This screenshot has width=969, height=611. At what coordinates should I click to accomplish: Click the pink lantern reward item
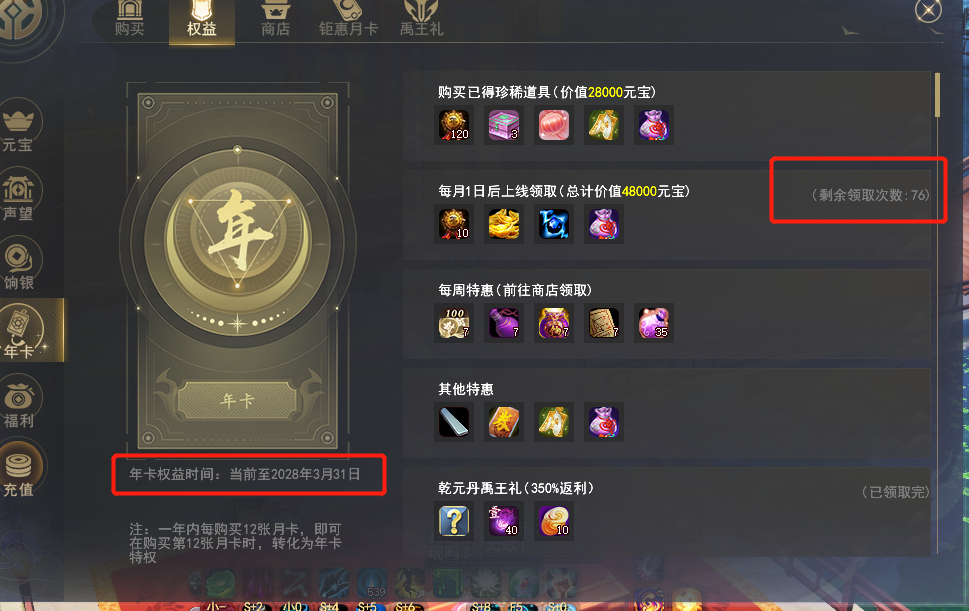click(x=554, y=125)
